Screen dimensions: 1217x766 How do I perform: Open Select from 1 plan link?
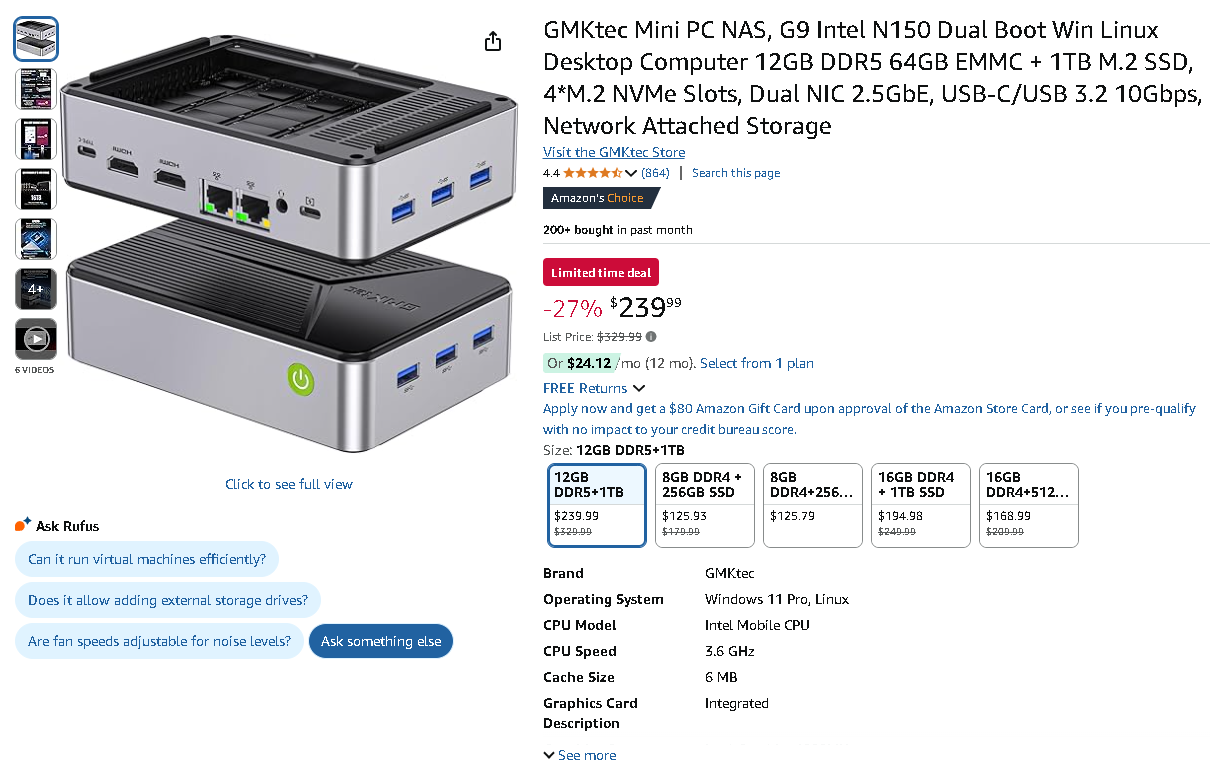pyautogui.click(x=757, y=363)
